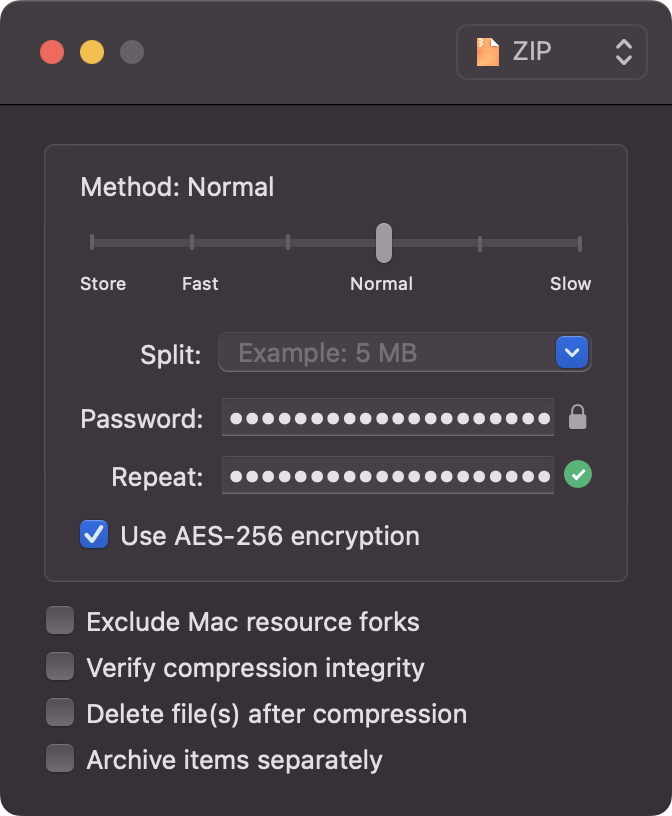Set compression method to Slow
The height and width of the screenshot is (816, 672).
click(x=580, y=242)
